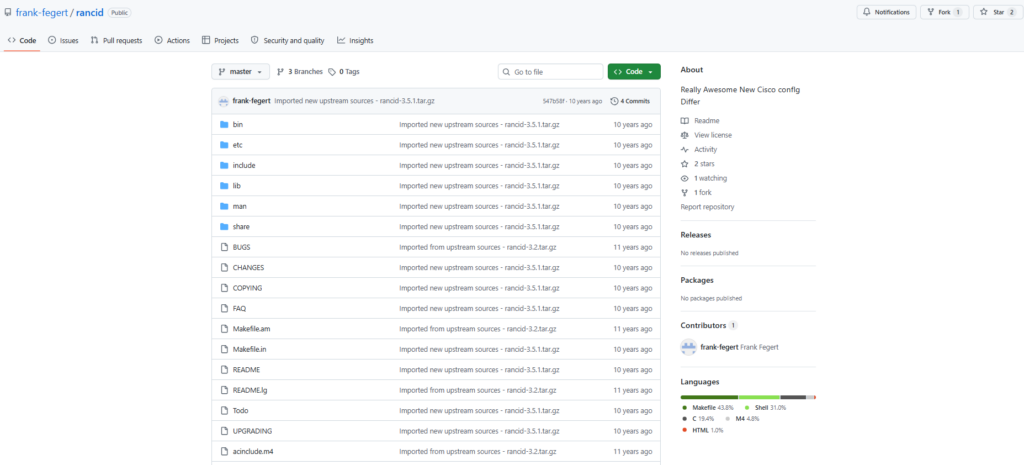Click the C segment of the language bar

point(793,397)
